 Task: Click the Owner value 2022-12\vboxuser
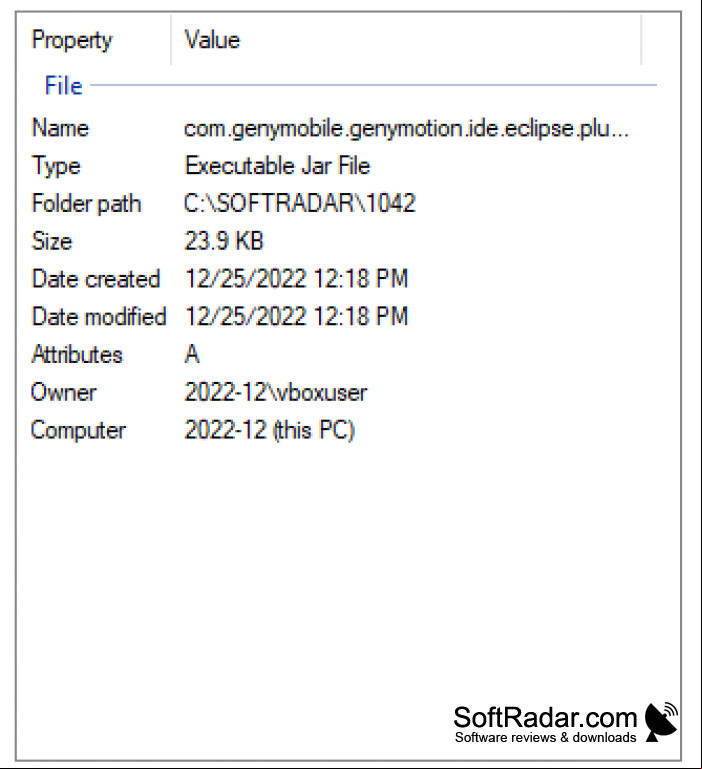click(x=276, y=392)
